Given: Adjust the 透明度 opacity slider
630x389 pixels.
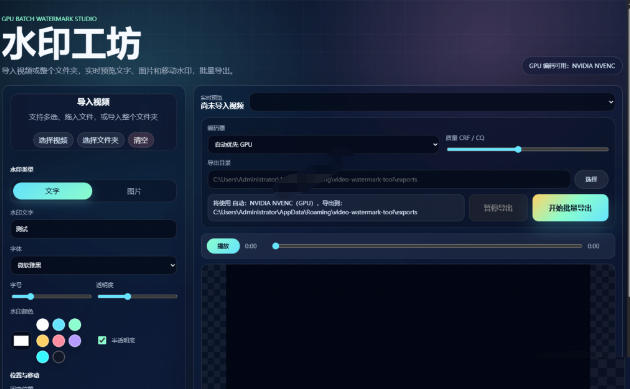Looking at the screenshot, I should (138, 297).
